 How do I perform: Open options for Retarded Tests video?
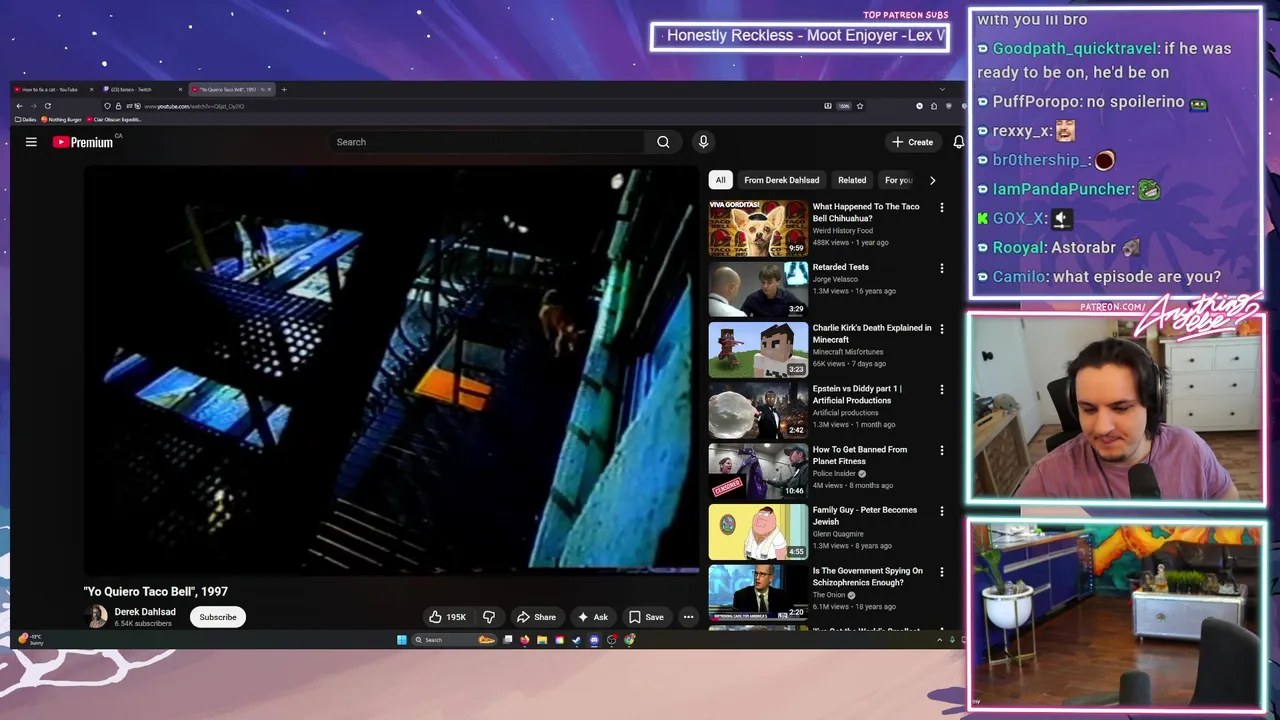(x=941, y=268)
